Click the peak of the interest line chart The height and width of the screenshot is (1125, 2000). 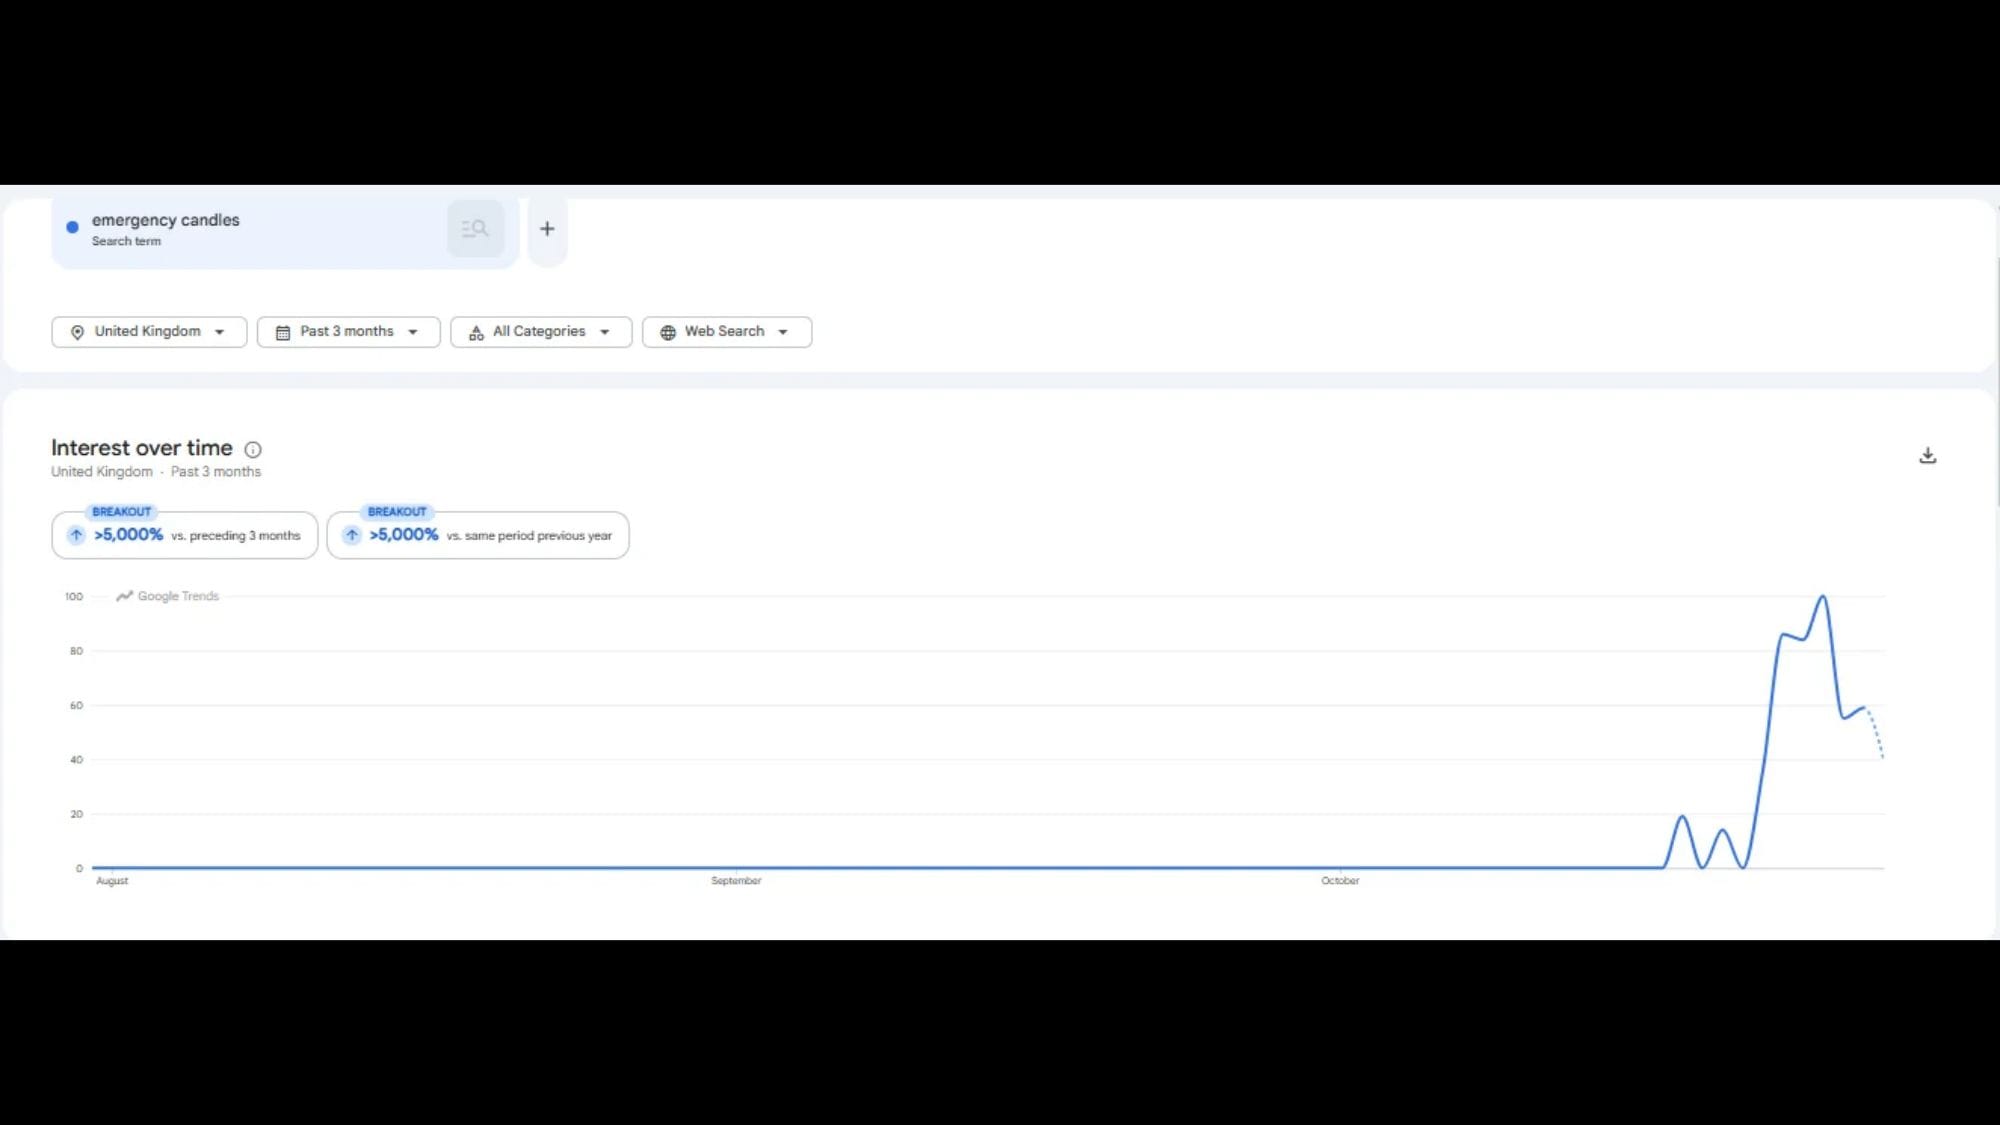pyautogui.click(x=1822, y=598)
